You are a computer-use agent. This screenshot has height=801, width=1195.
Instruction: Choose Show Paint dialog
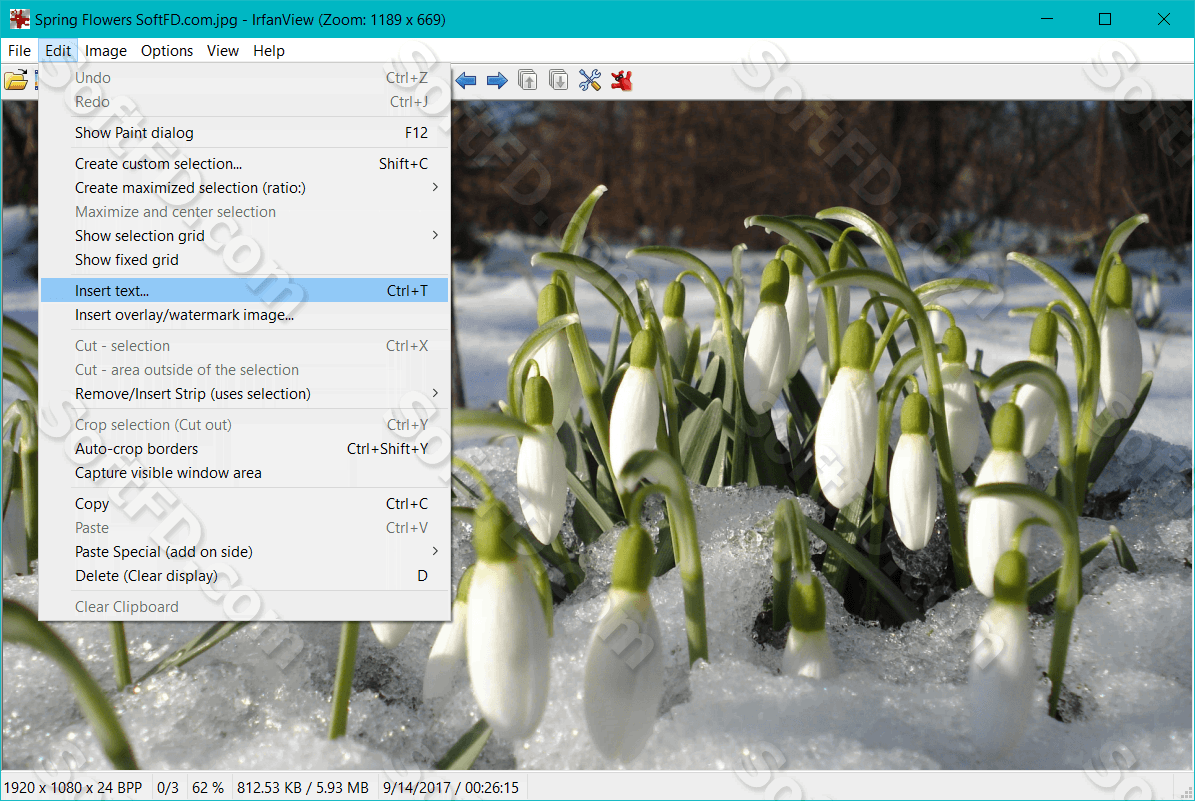pos(245,133)
